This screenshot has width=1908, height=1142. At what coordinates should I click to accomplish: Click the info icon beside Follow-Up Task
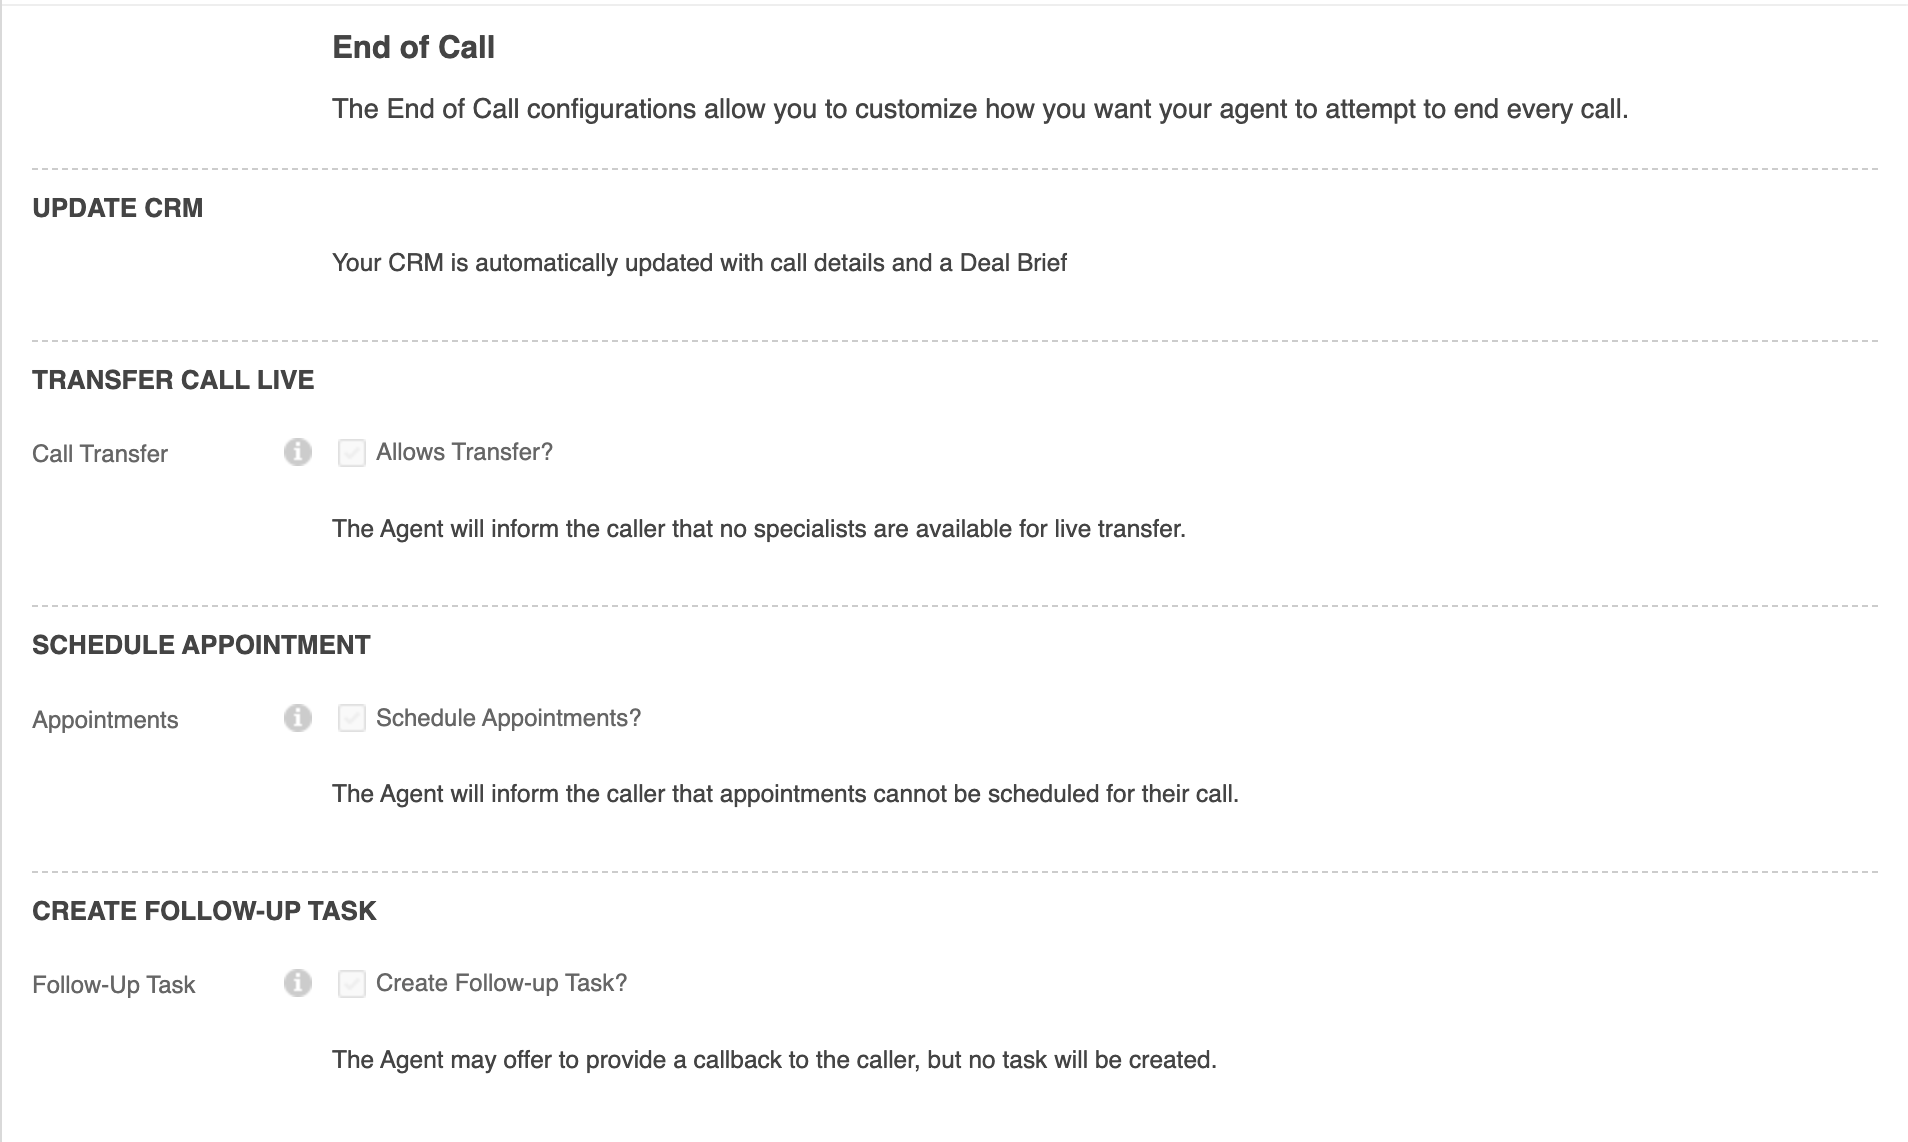coord(297,983)
